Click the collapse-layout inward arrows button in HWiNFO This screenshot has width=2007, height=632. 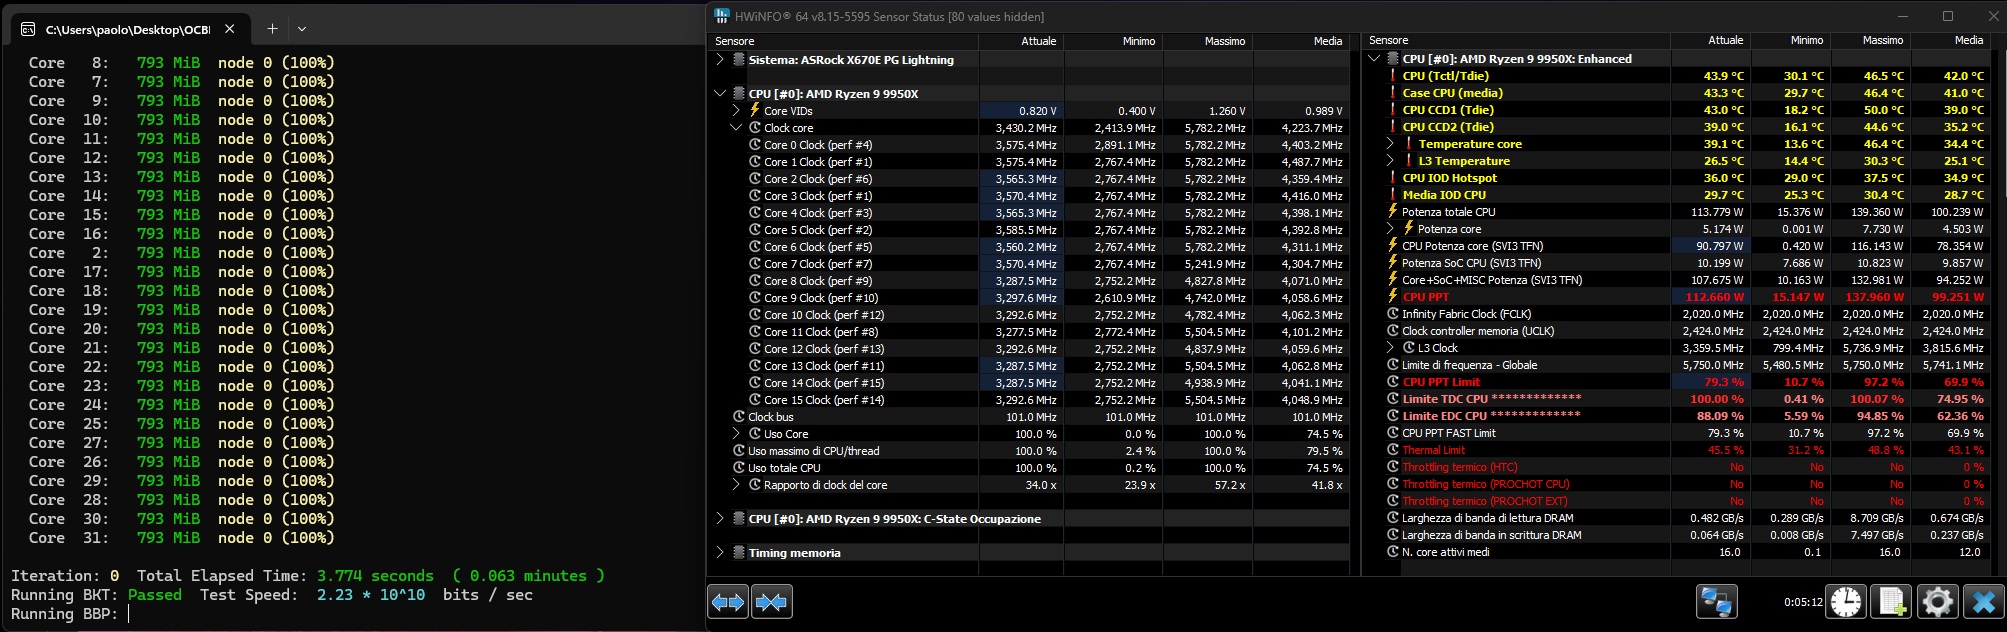(771, 602)
